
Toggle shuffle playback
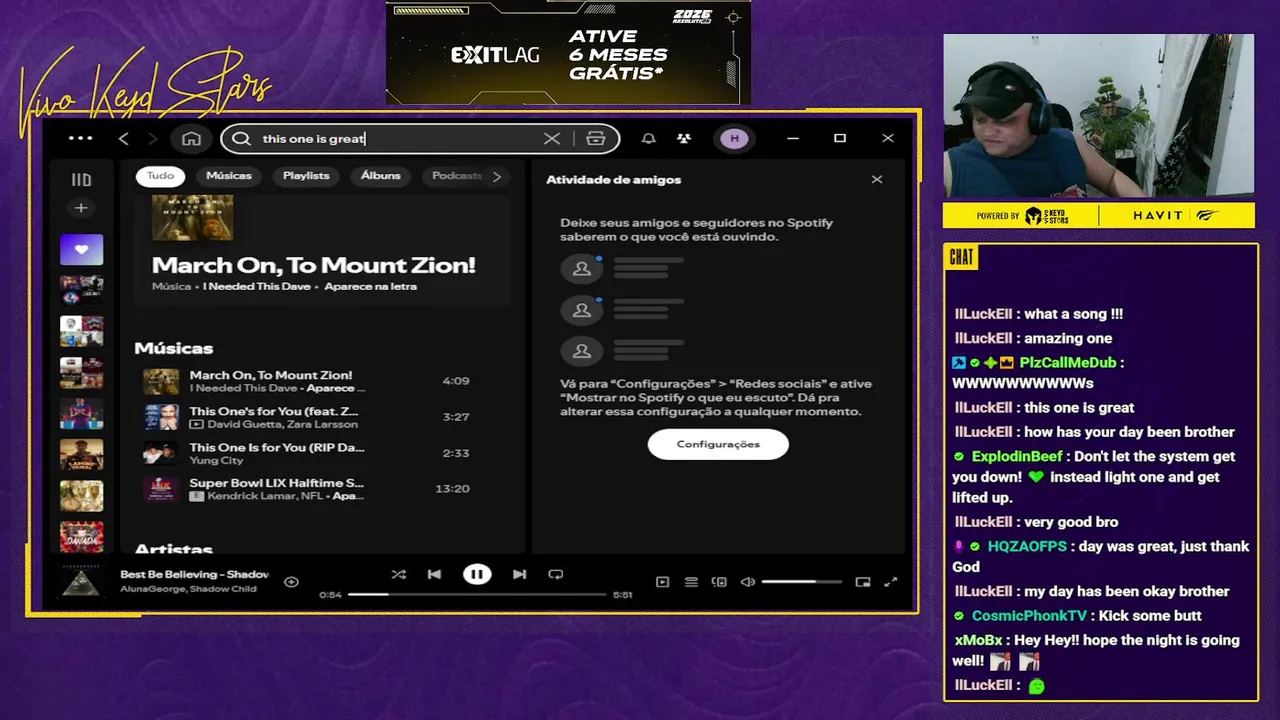(x=398, y=574)
